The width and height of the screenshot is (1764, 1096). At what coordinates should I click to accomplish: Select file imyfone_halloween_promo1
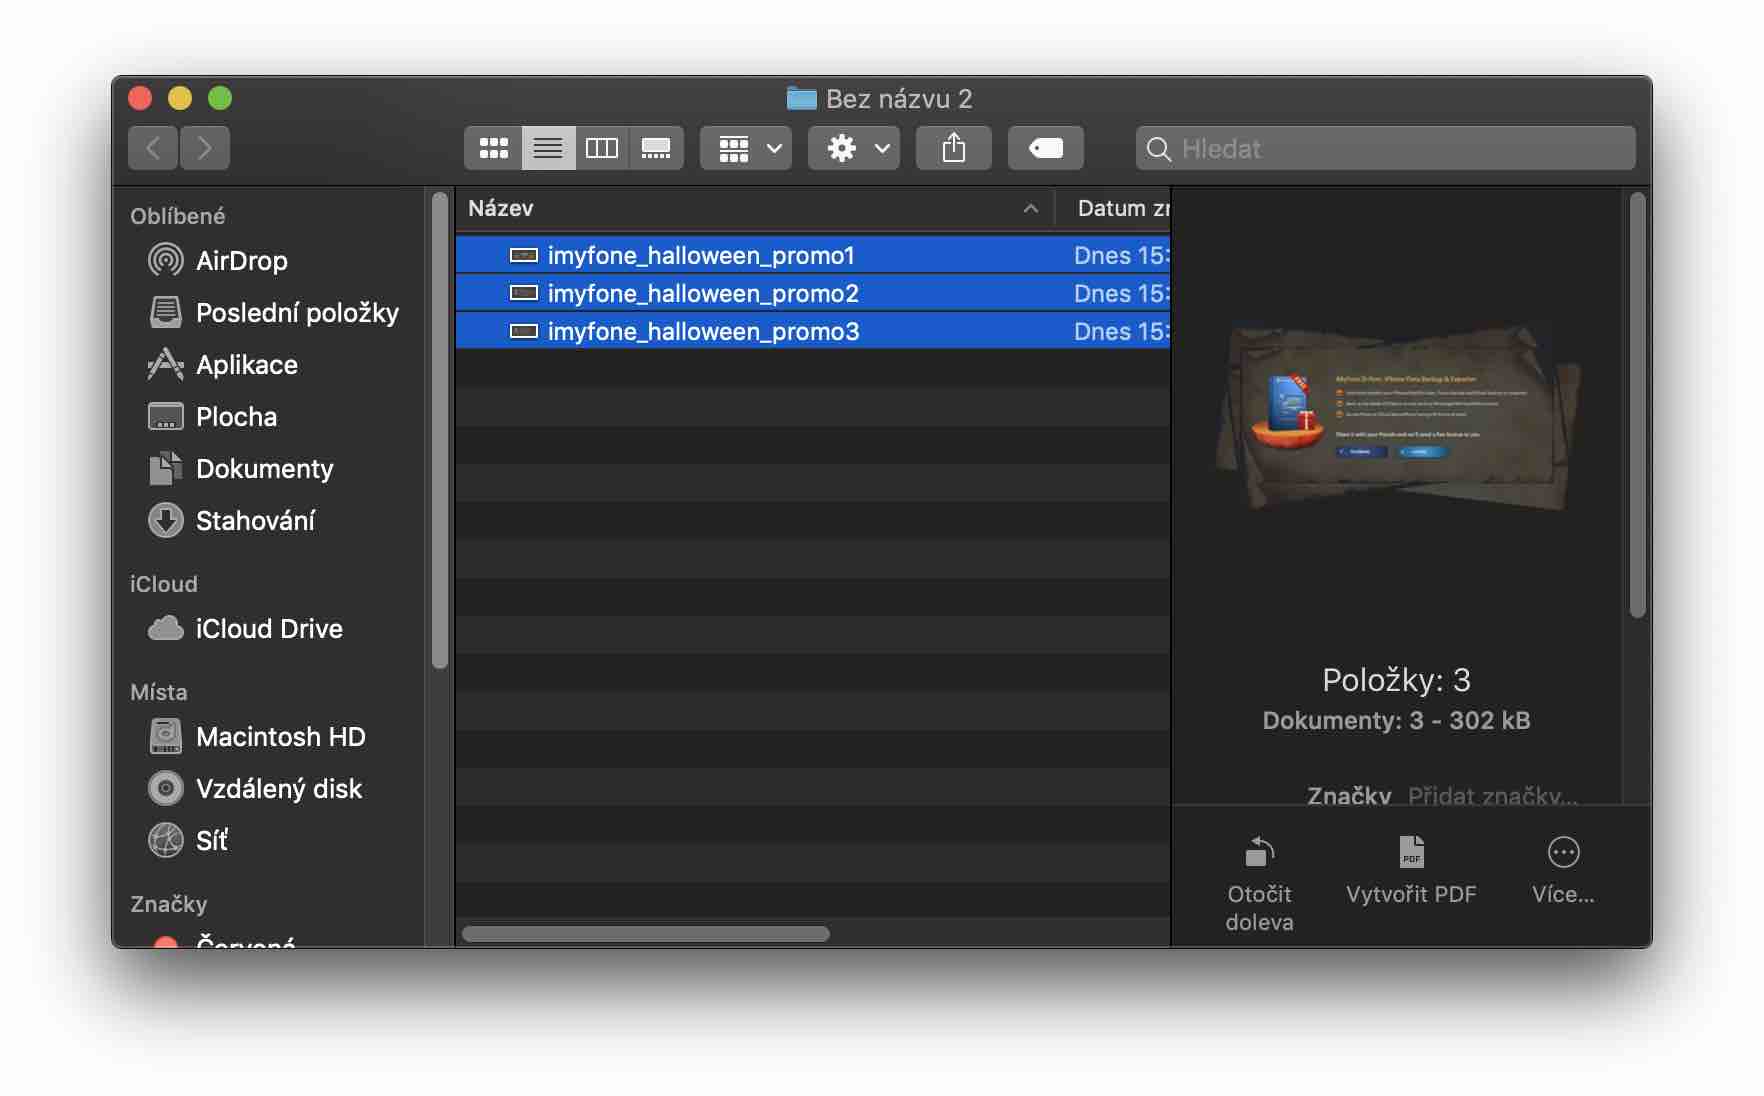[x=813, y=255]
